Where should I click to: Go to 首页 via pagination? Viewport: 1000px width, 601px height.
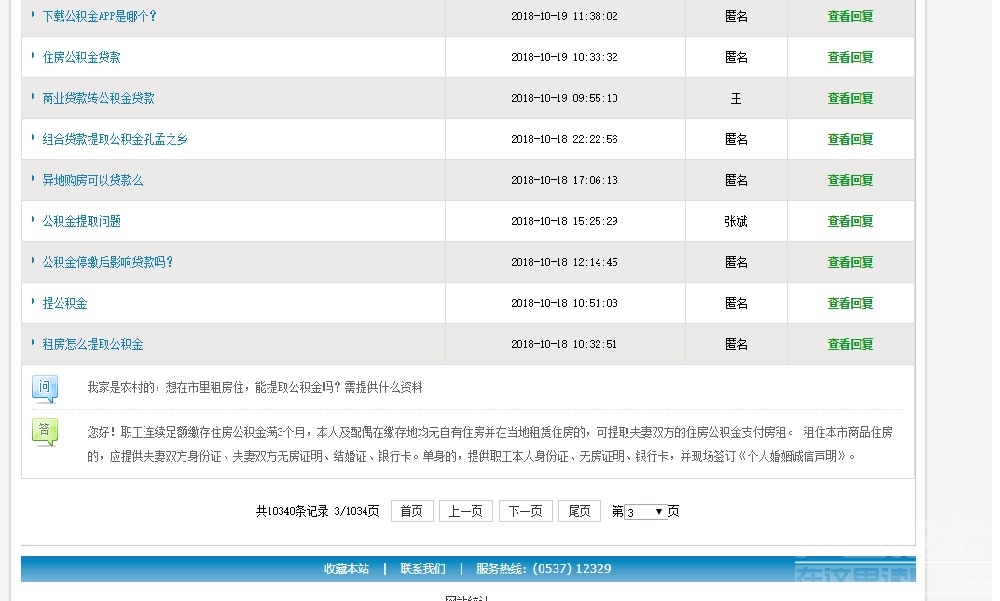point(411,511)
